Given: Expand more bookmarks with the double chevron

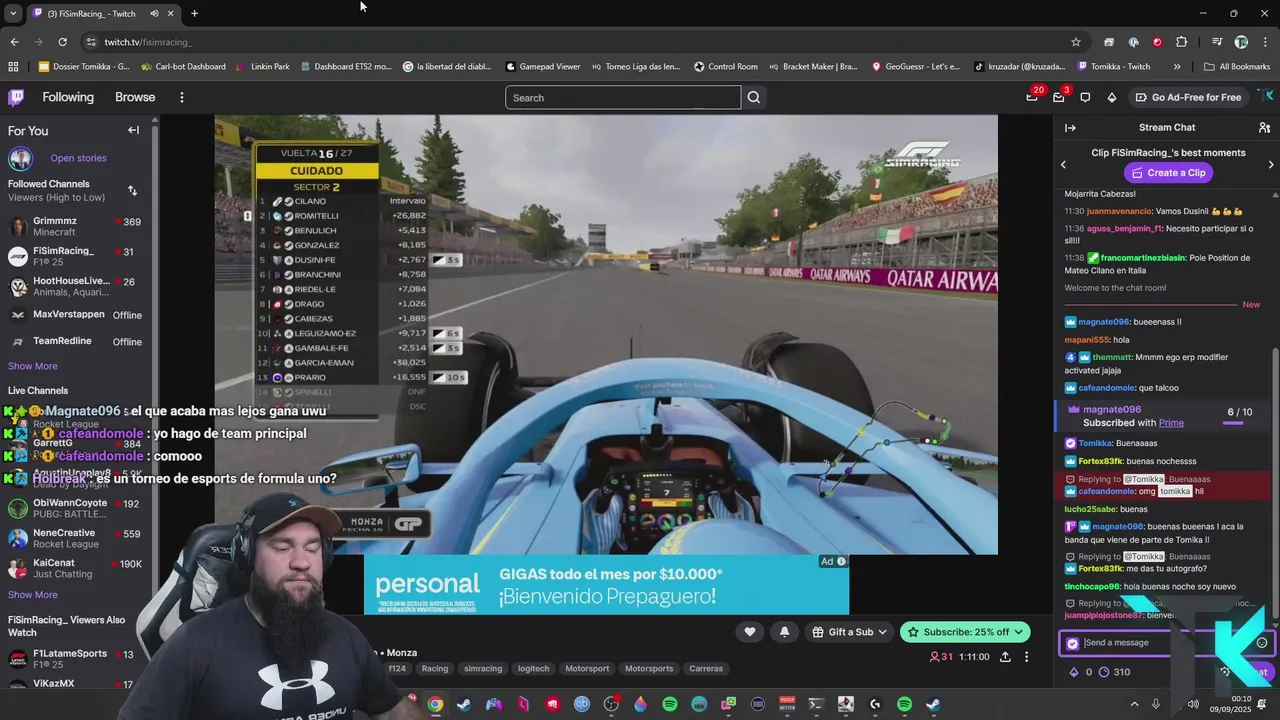Looking at the screenshot, I should pyautogui.click(x=1177, y=67).
